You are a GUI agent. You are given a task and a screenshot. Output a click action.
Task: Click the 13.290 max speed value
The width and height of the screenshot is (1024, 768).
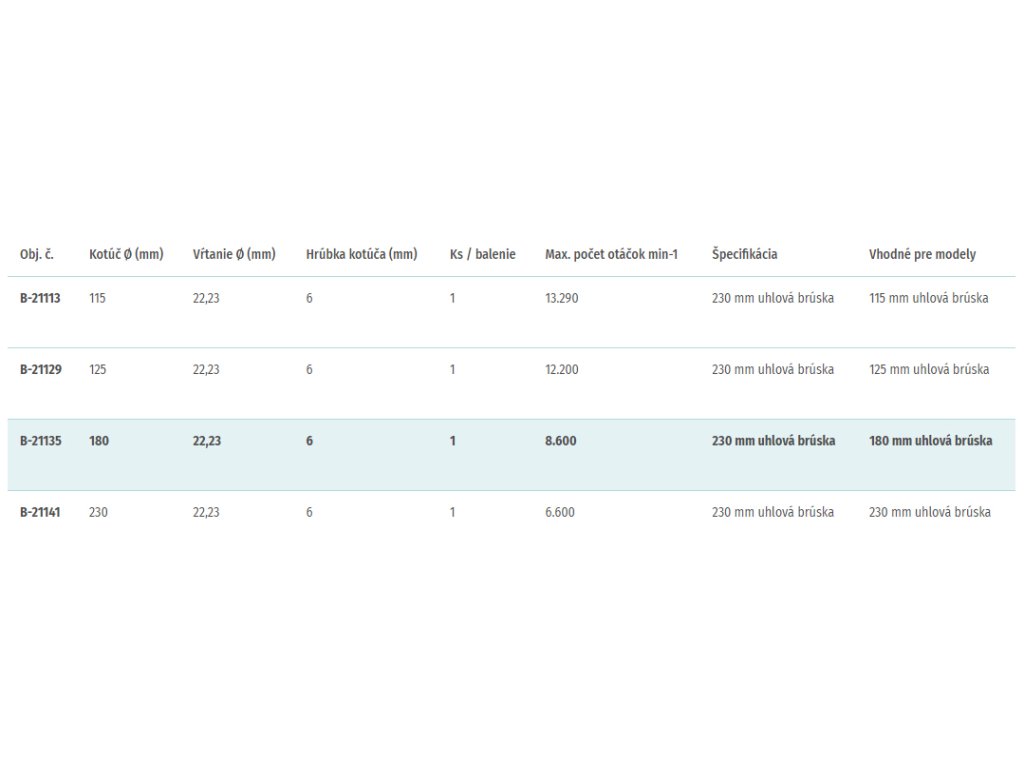(561, 298)
